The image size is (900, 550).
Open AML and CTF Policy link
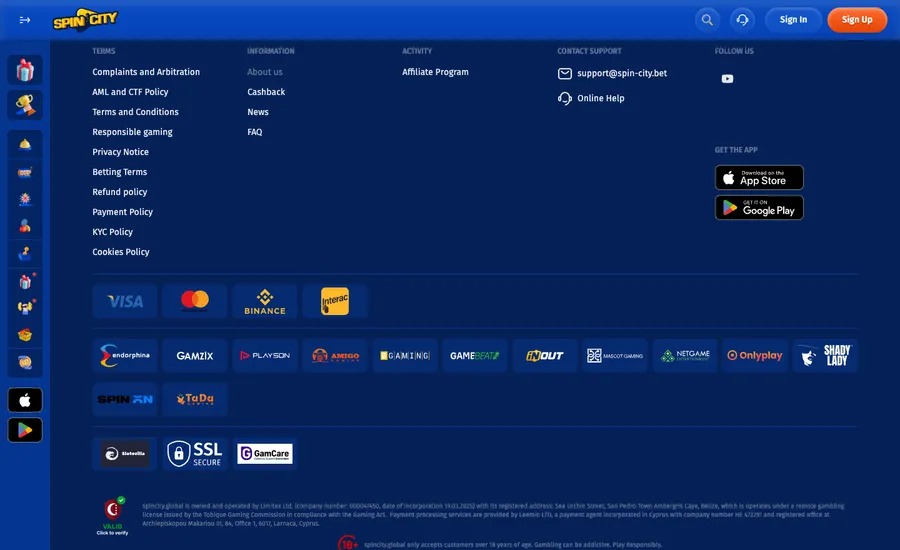130,92
